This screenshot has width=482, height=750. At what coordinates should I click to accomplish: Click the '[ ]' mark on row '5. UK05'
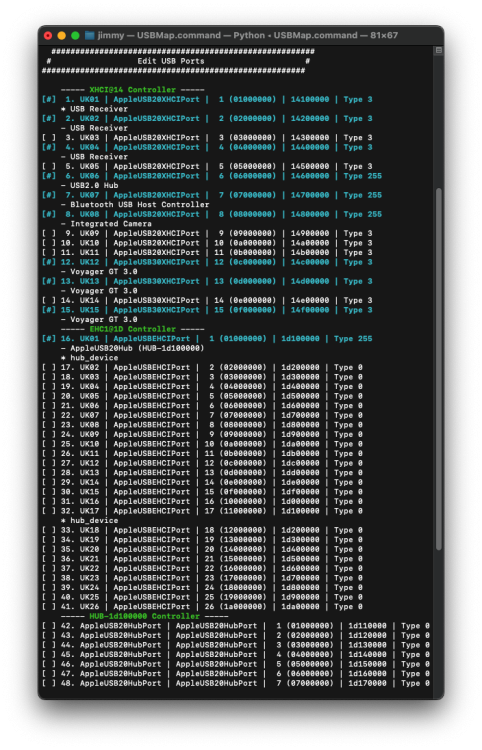coord(49,166)
